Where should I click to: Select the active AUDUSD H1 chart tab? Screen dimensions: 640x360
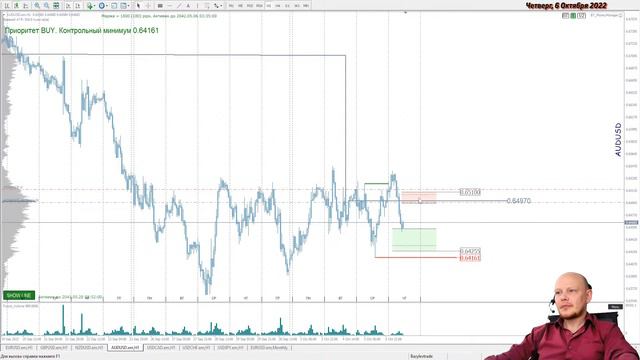125,348
